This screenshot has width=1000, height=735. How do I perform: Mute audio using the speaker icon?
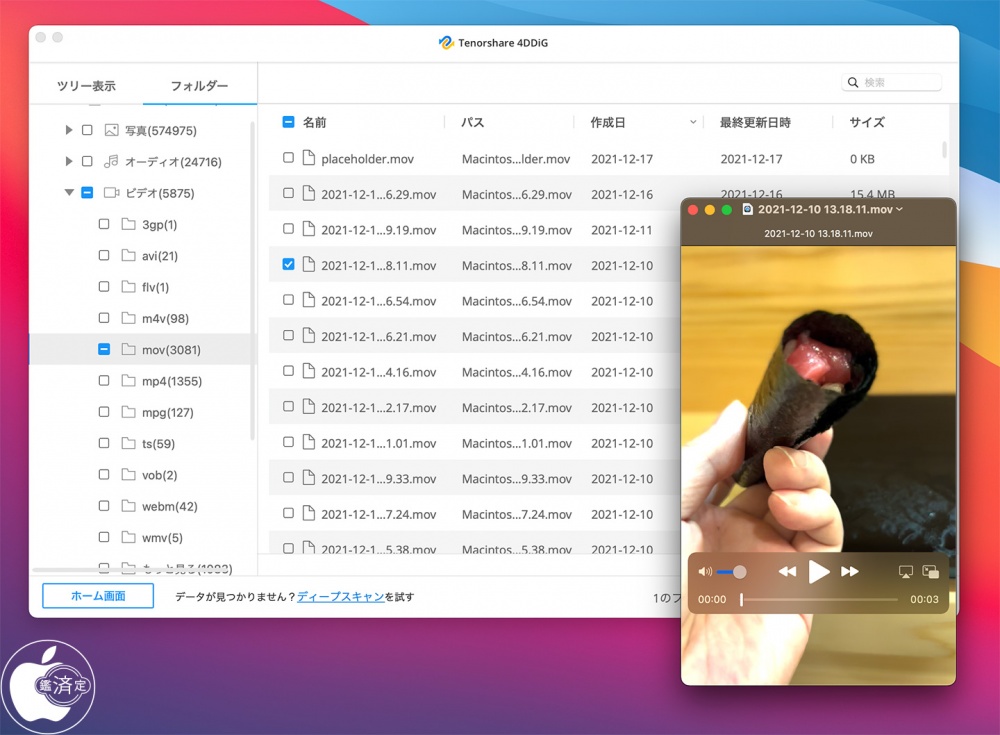point(705,572)
